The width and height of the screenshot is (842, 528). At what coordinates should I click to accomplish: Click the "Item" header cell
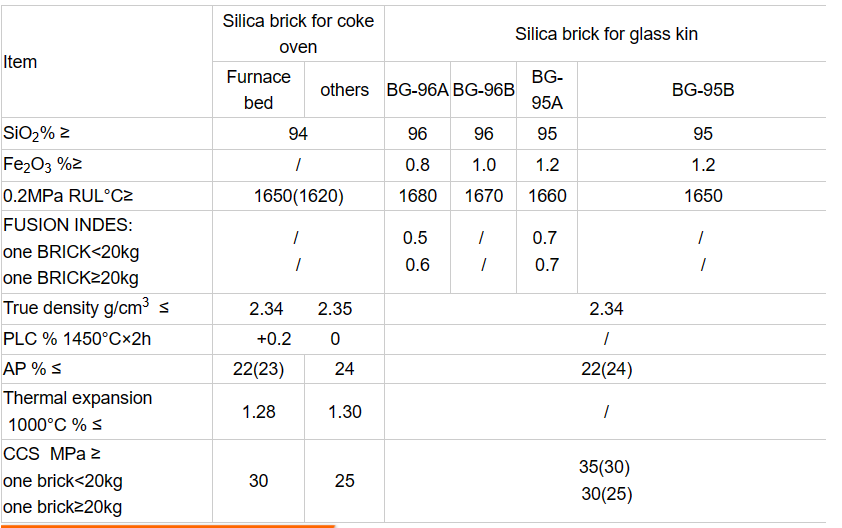coord(20,62)
